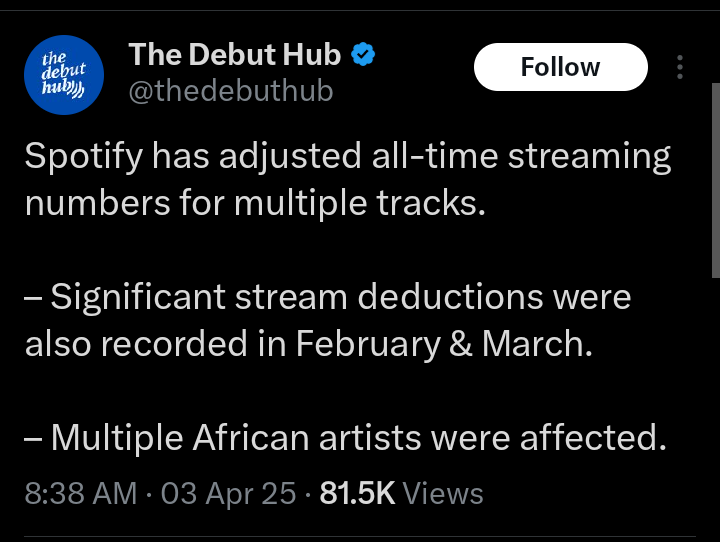Follow The Debut Hub account
Viewport: 720px width, 542px height.
(560, 67)
